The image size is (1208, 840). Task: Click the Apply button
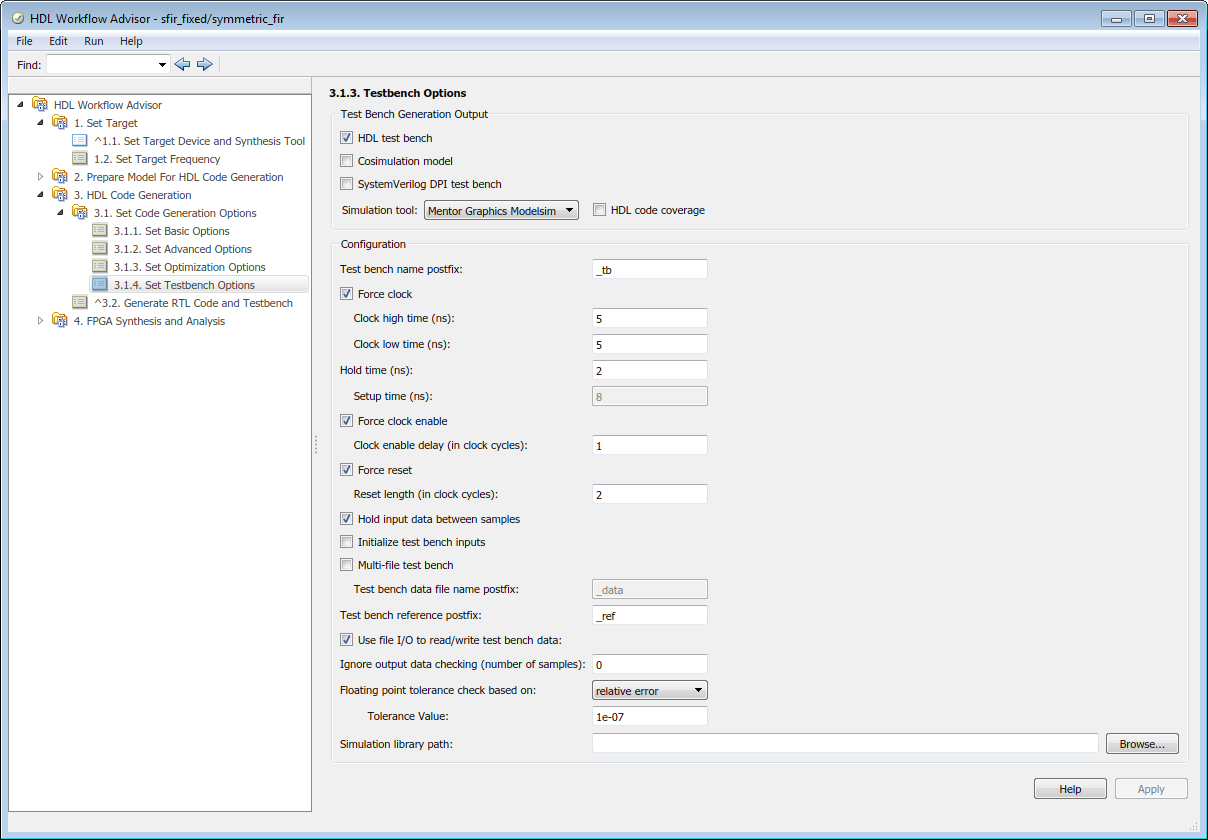(x=1151, y=789)
